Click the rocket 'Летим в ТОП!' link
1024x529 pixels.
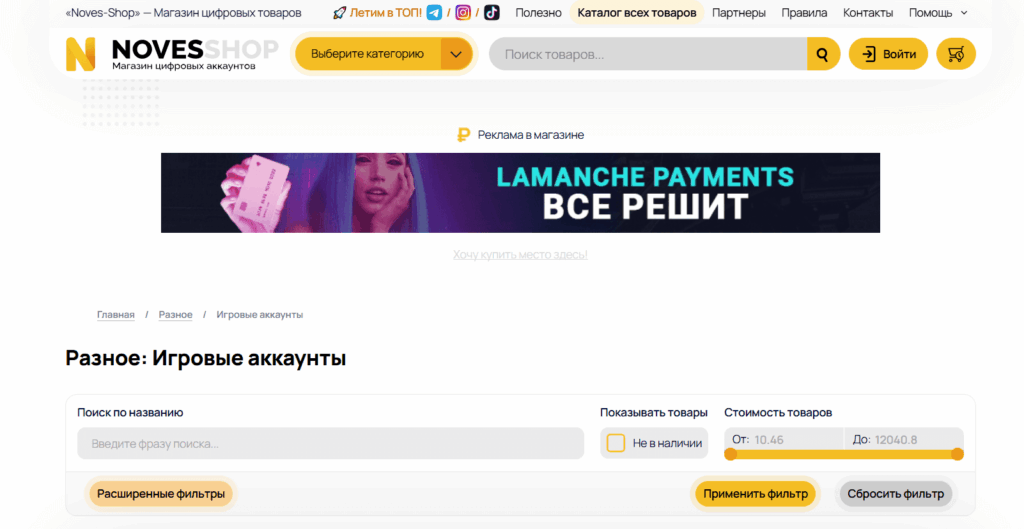(377, 12)
